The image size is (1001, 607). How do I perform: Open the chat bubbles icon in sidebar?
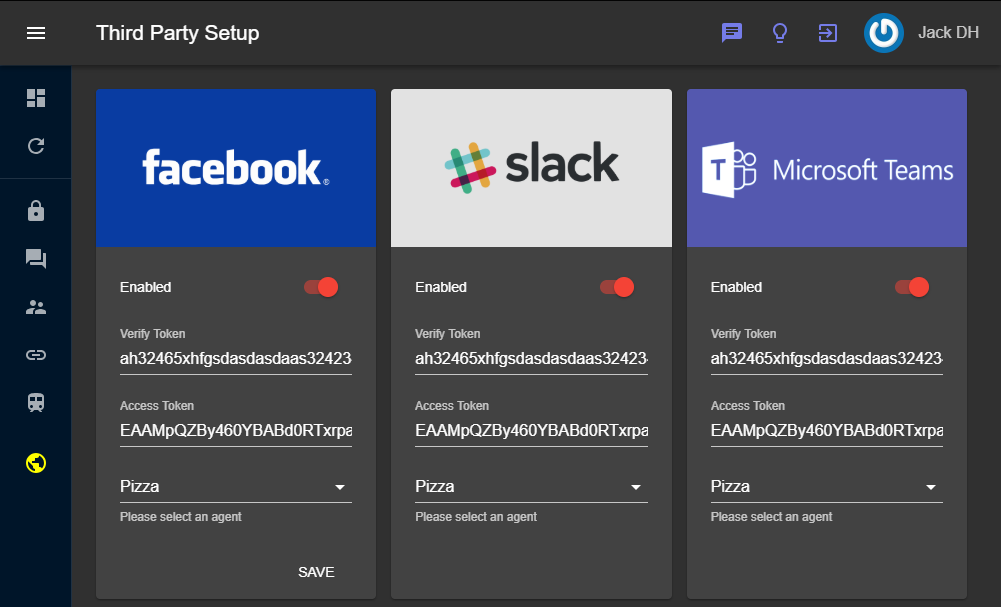pyautogui.click(x=36, y=259)
